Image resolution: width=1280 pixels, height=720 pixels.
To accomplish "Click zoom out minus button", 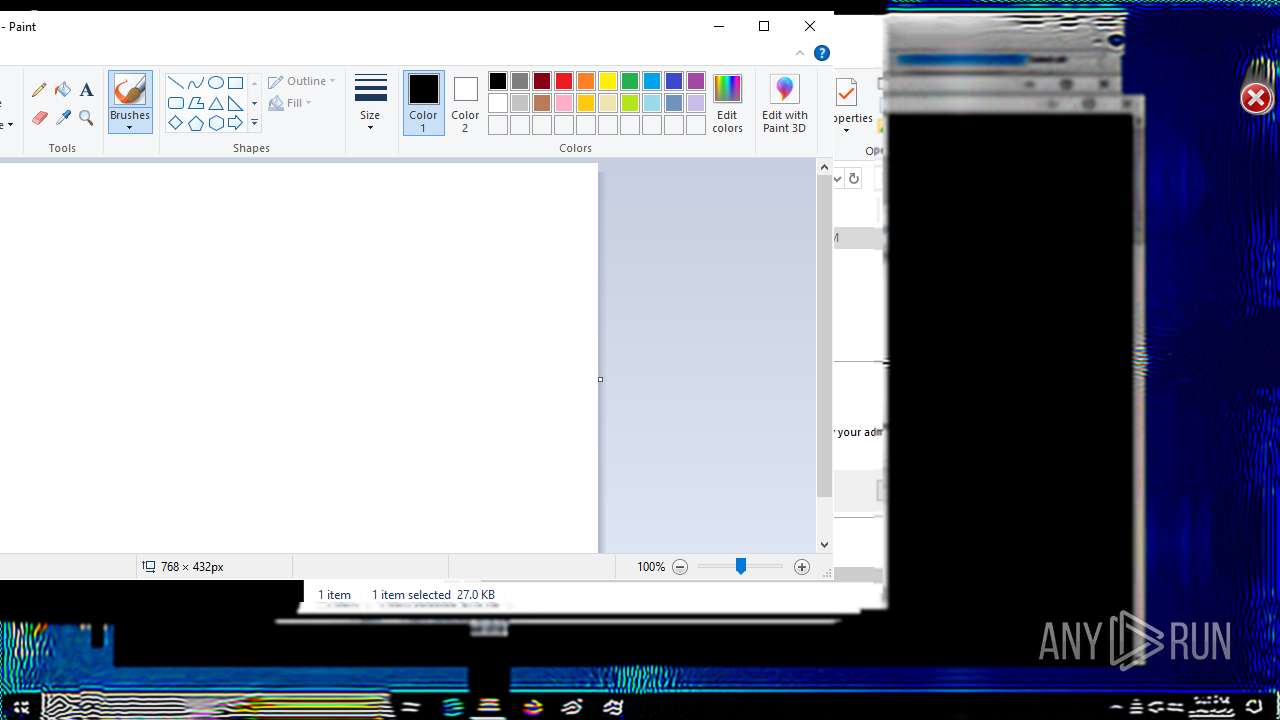I will point(680,567).
